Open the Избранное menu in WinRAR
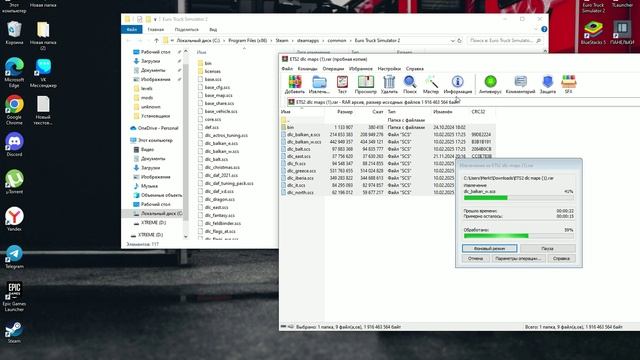Viewport: 640px width, 360px height. pyautogui.click(x=361, y=69)
